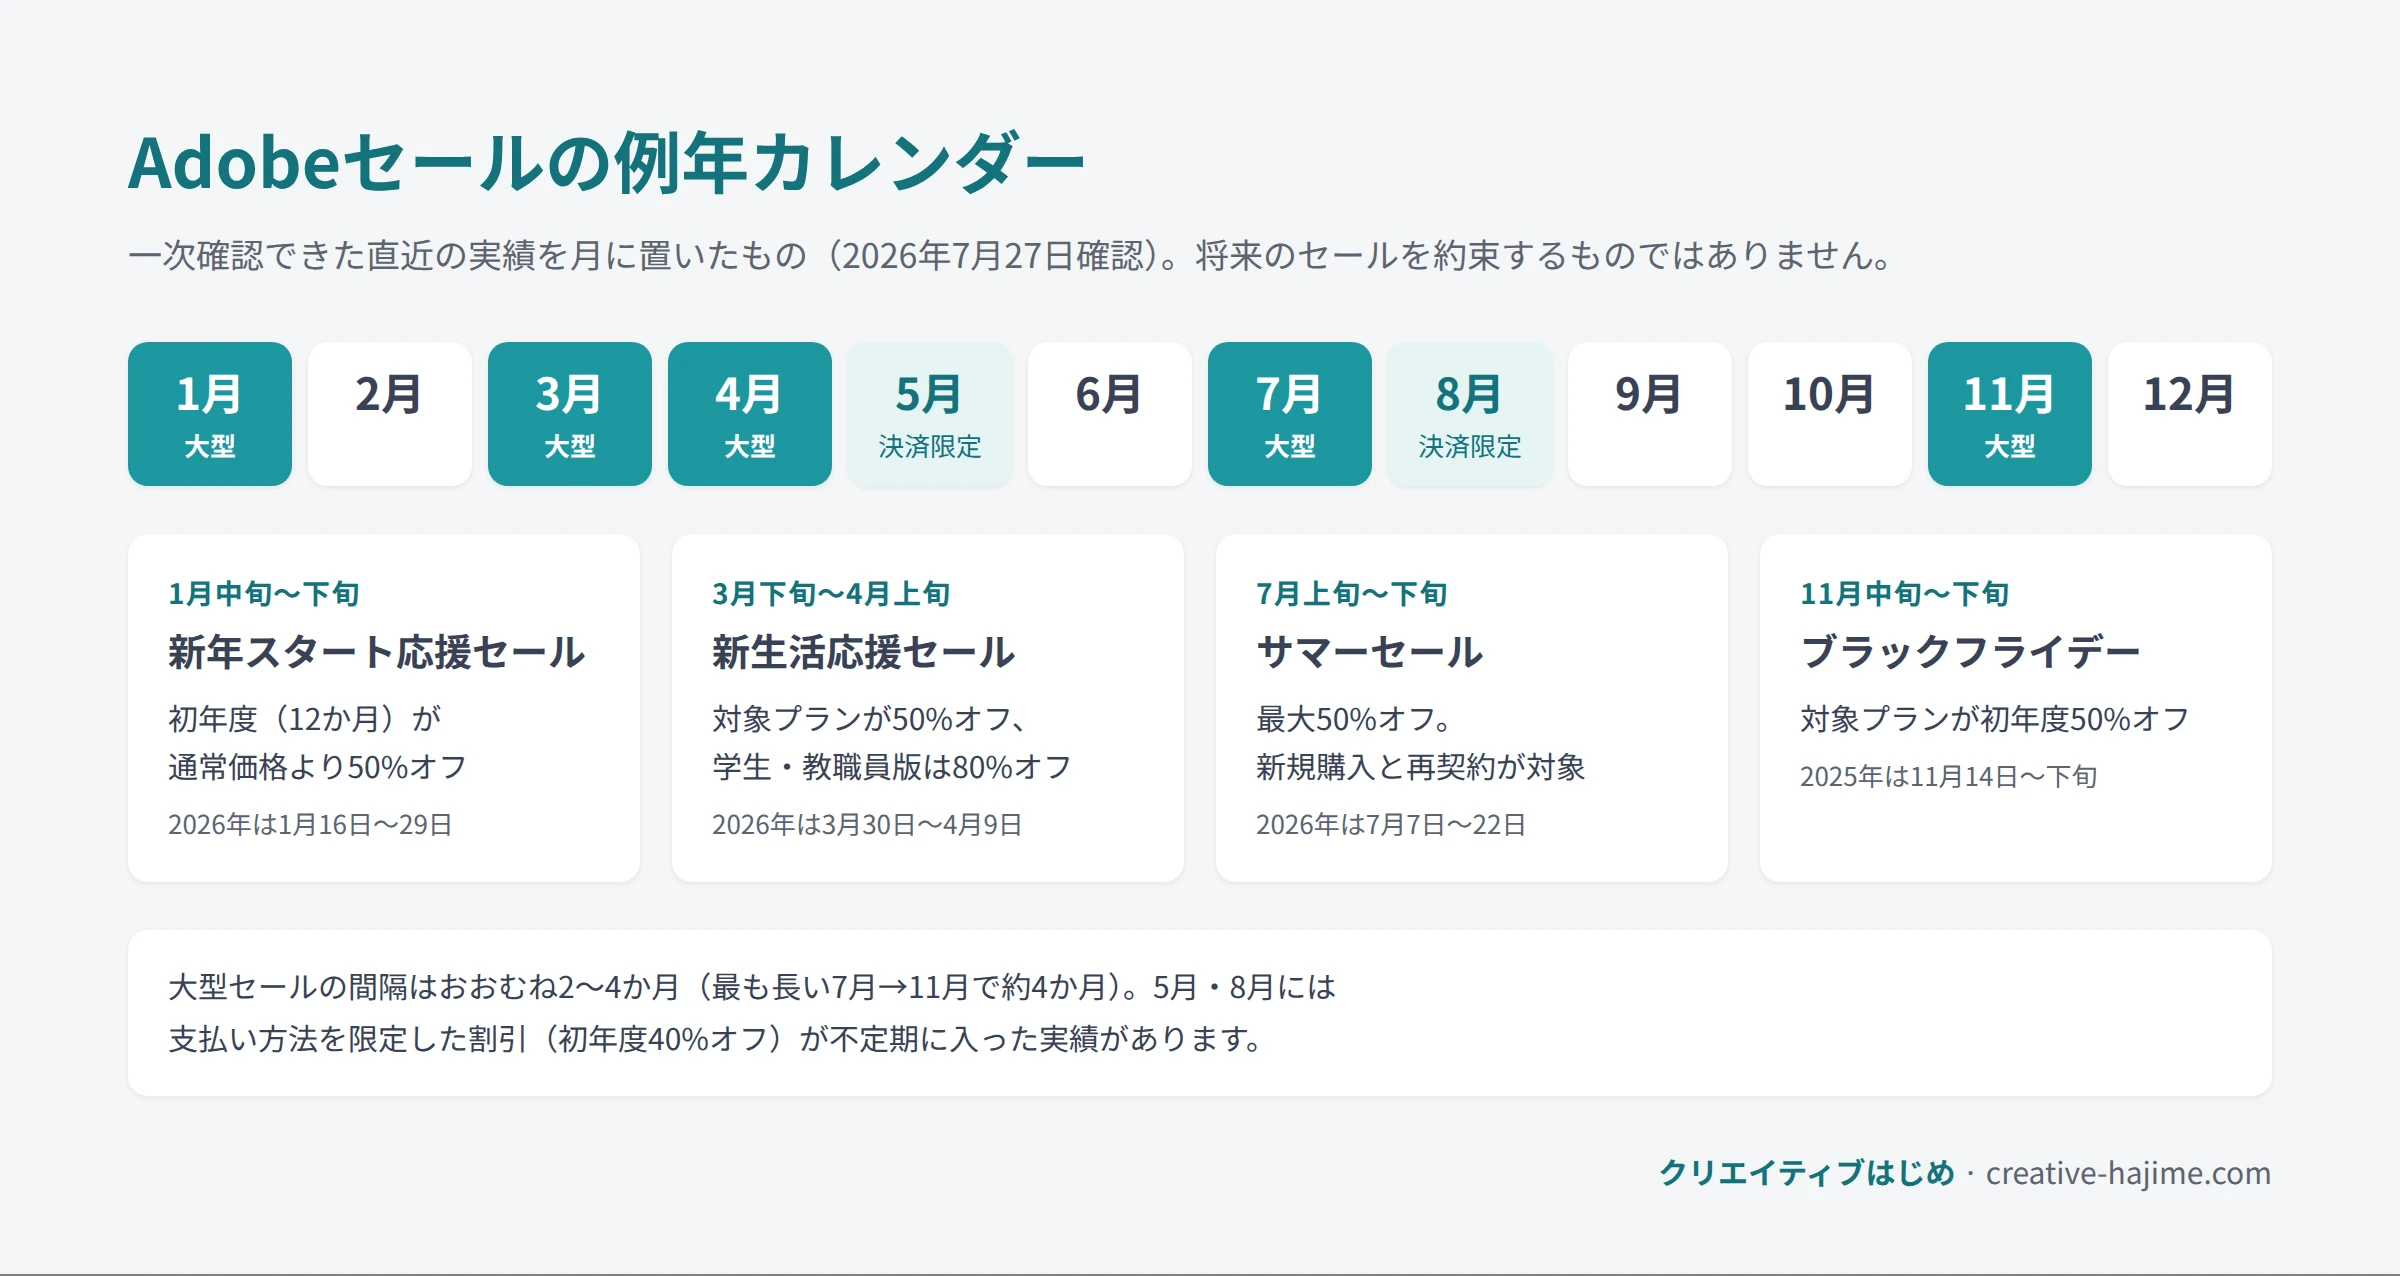The height and width of the screenshot is (1276, 2400).
Task: Click the text 対象プランが初年度50%オフ
Action: click(1995, 719)
